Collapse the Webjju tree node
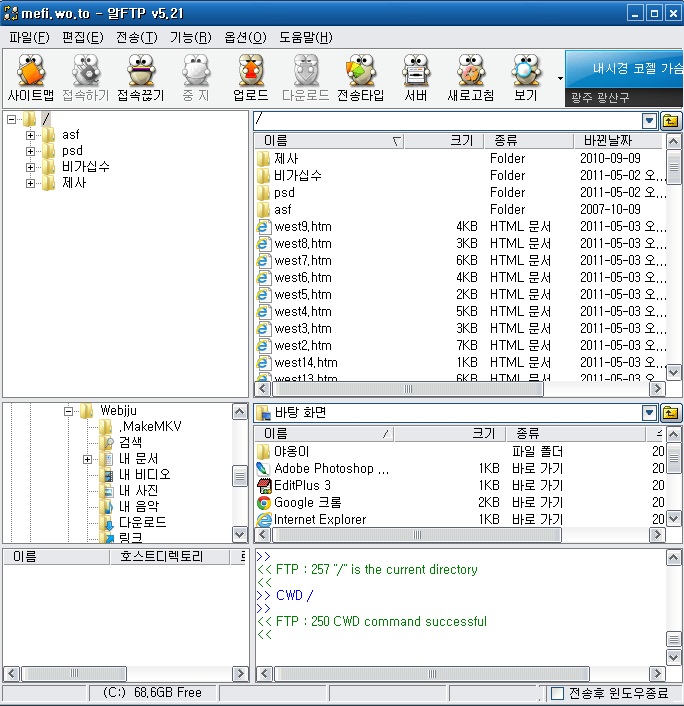Viewport: 684px width, 706px height. point(69,411)
